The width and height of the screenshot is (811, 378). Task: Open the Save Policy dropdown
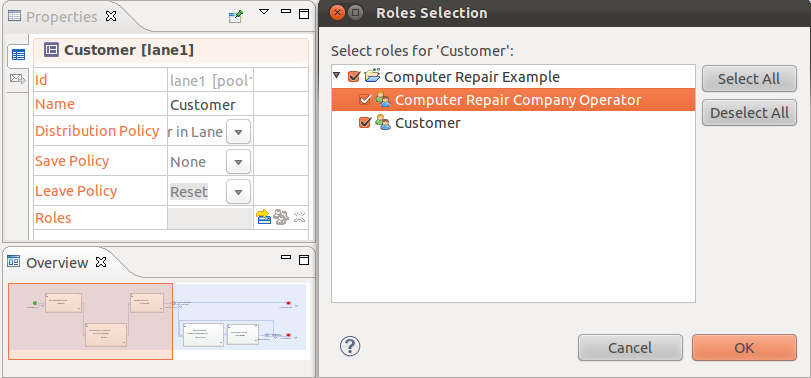pyautogui.click(x=238, y=162)
